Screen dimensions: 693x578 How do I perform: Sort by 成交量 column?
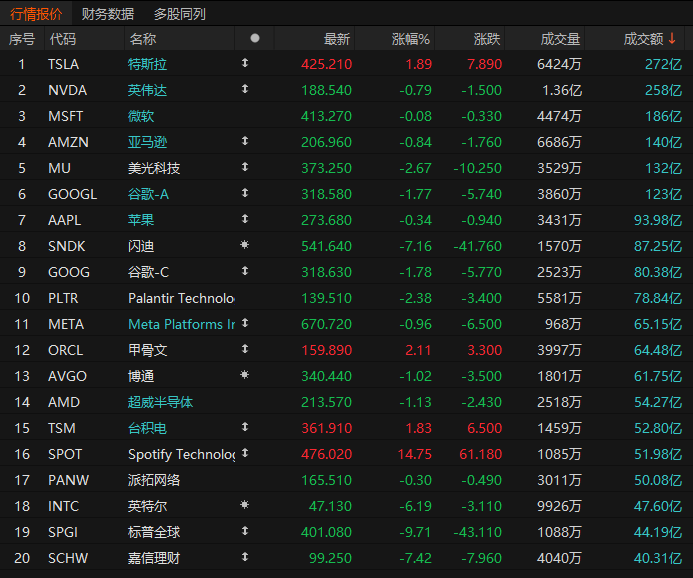coord(560,39)
